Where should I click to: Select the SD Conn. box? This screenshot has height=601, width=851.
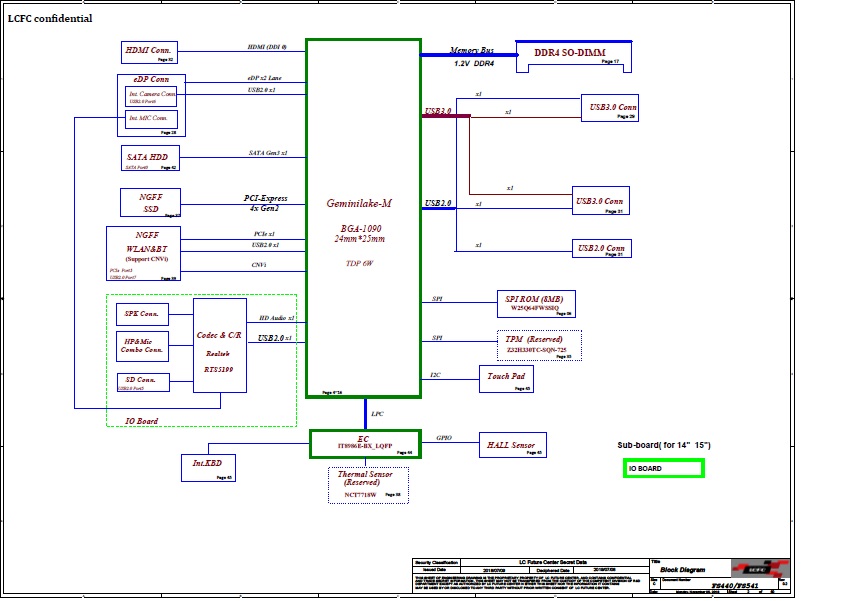143,382
